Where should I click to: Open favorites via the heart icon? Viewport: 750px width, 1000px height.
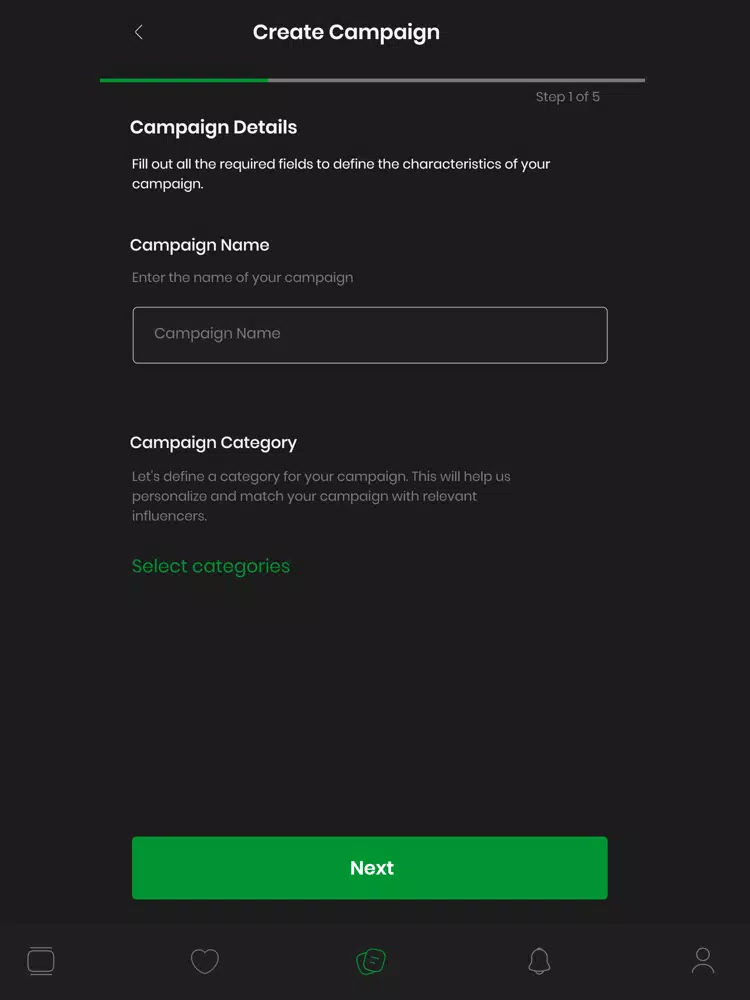pos(205,961)
